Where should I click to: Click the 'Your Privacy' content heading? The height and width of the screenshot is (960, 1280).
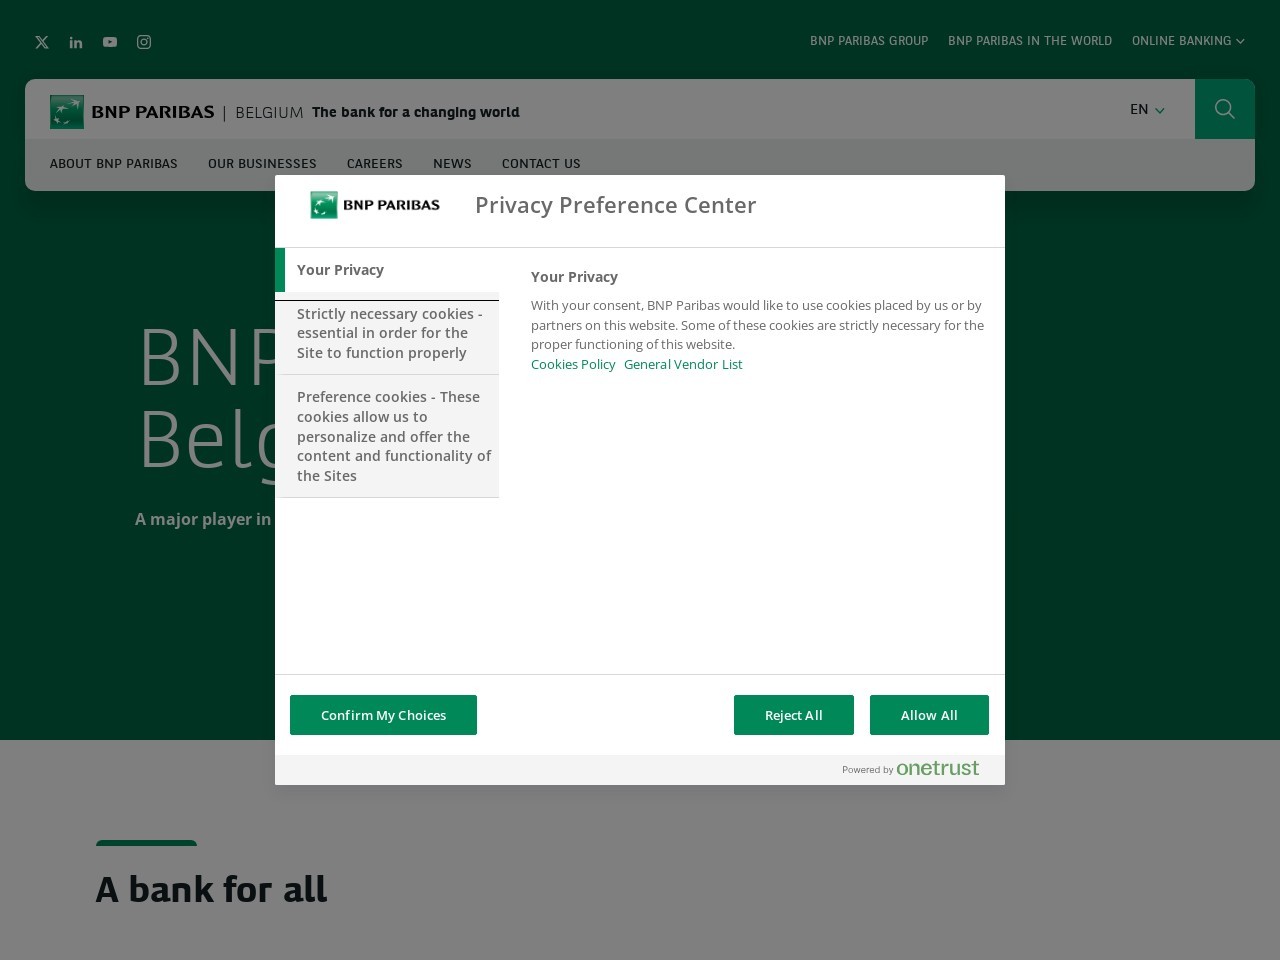(x=574, y=277)
